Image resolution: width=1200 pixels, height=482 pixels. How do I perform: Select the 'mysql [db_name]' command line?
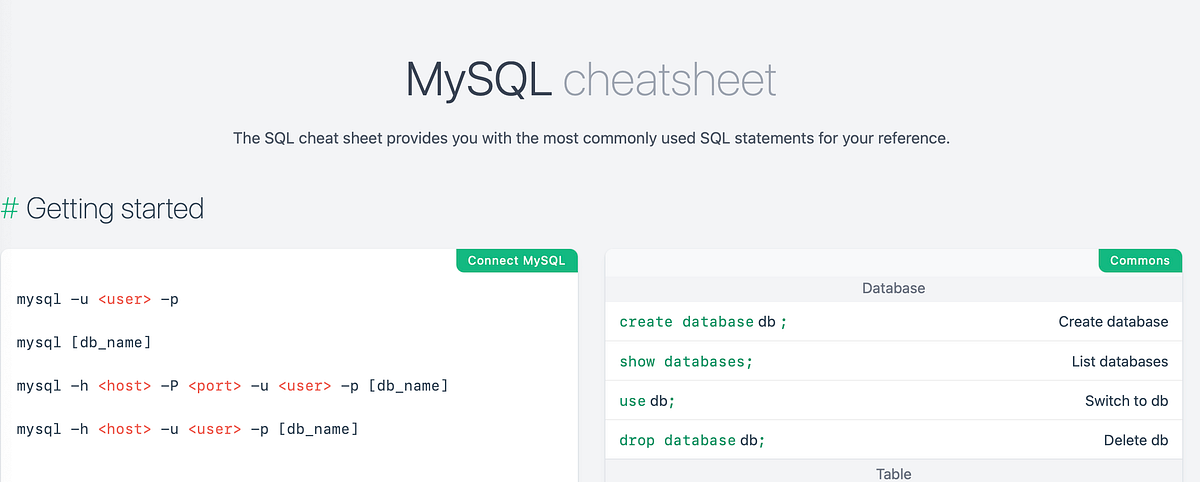click(84, 342)
